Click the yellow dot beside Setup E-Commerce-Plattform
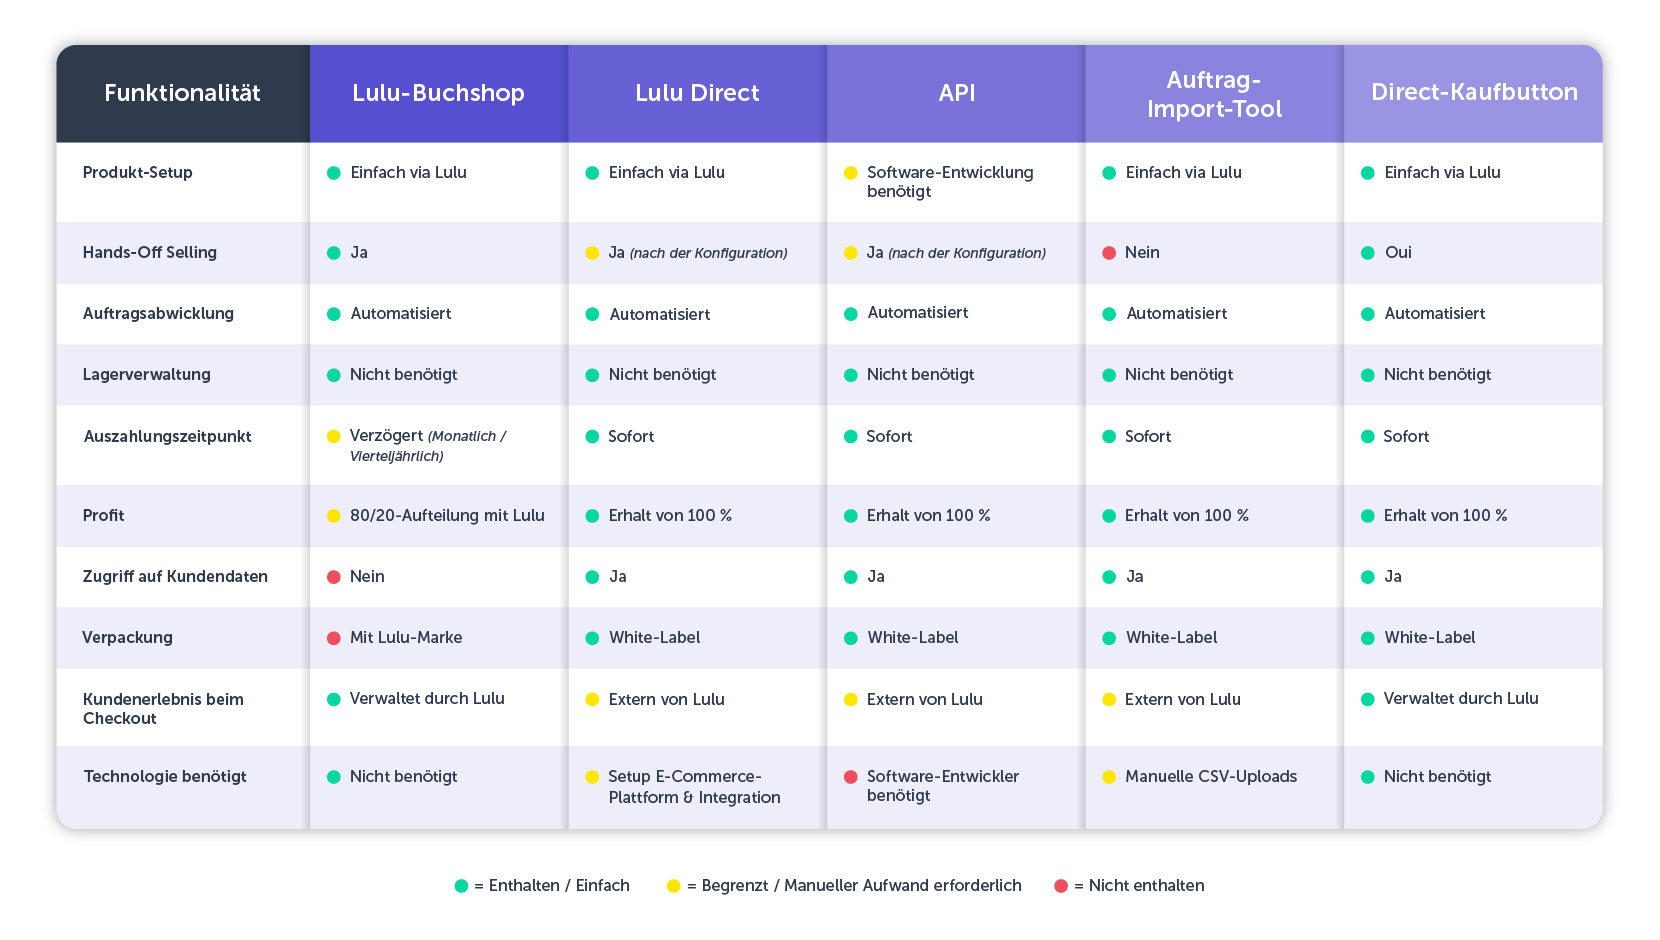The width and height of the screenshot is (1660, 940). click(592, 777)
